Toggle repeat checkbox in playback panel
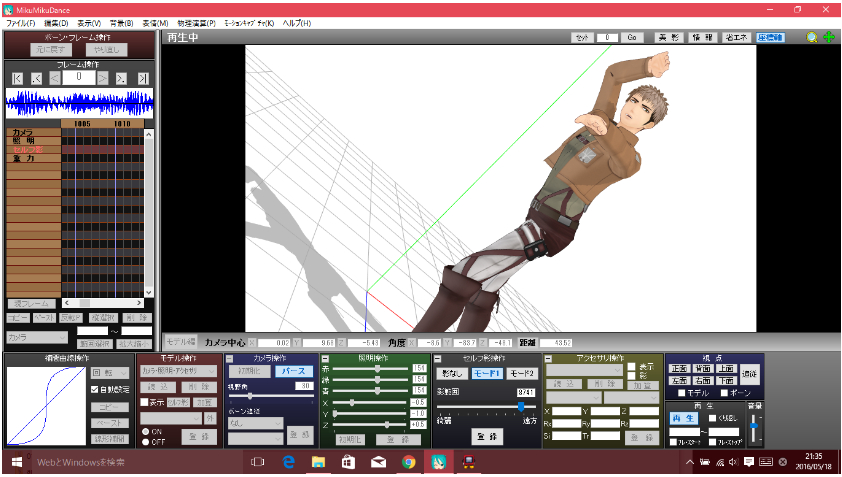Screen dimensions: 842x477 tap(713, 418)
